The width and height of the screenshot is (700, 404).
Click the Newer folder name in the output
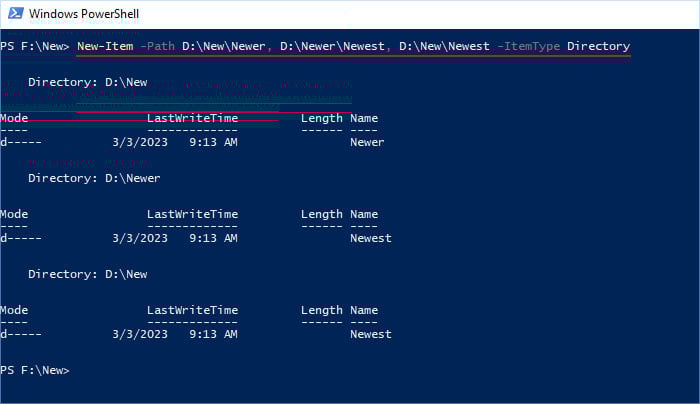pos(367,142)
